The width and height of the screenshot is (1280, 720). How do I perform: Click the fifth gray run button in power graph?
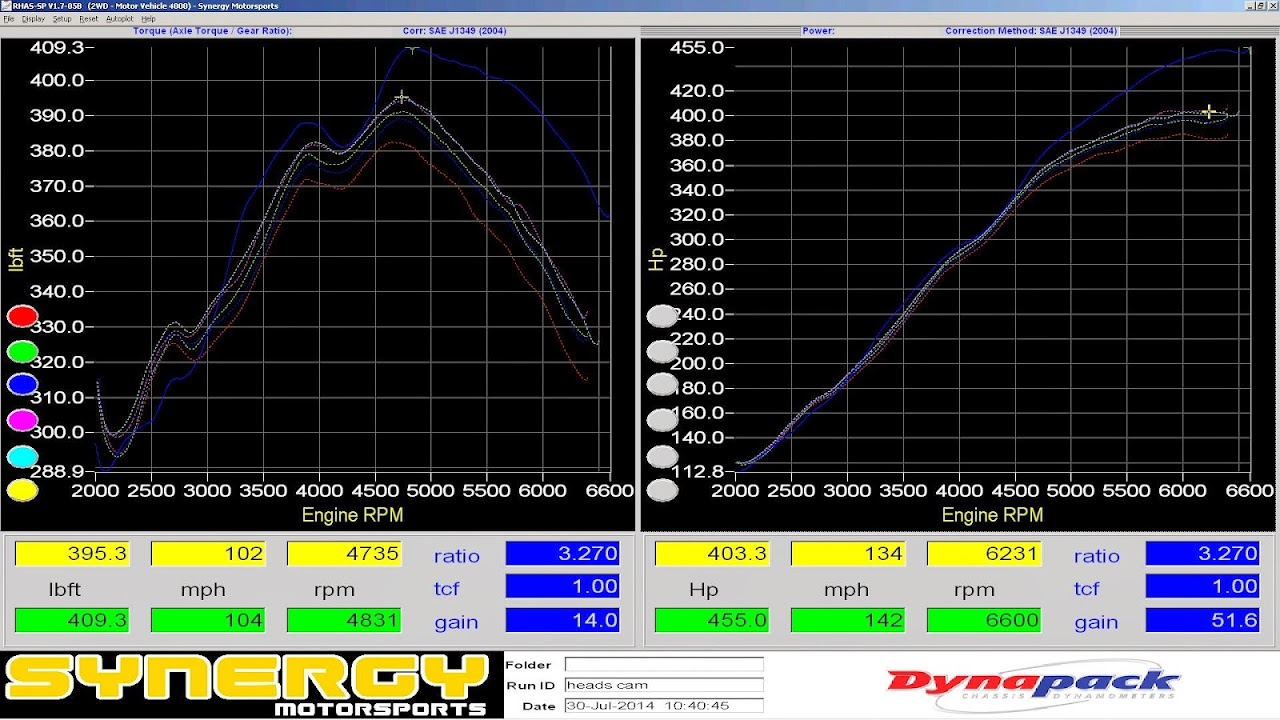pos(662,457)
